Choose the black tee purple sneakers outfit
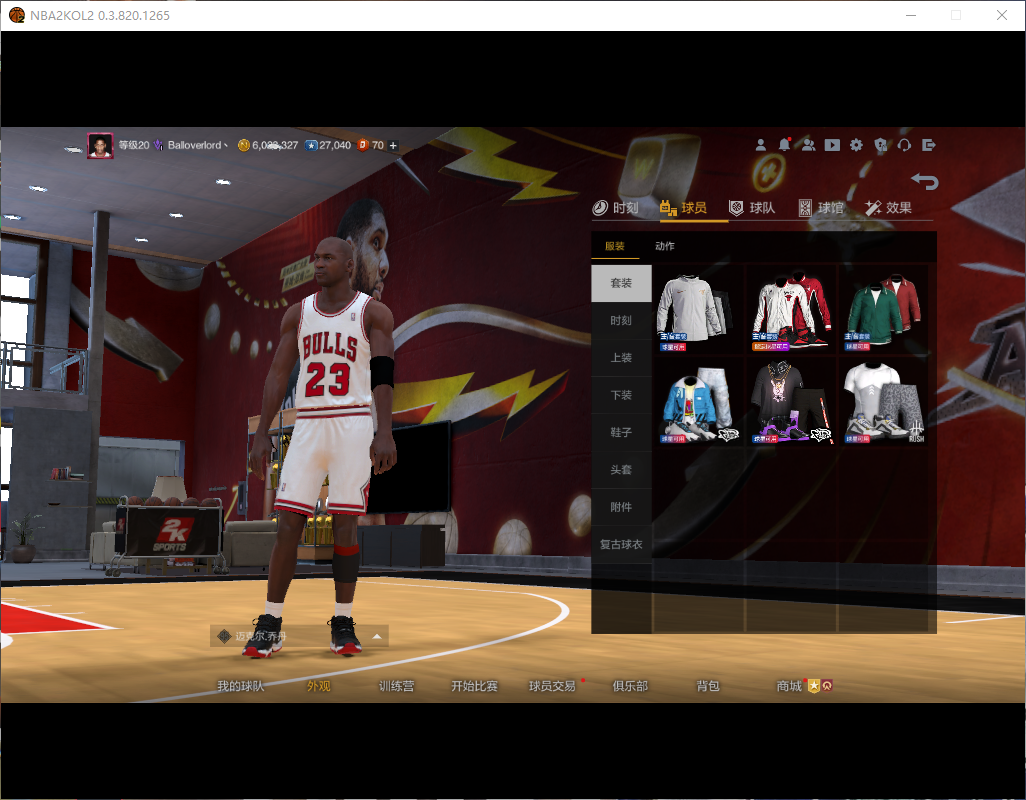Screen dimensions: 1026x800 coord(790,402)
